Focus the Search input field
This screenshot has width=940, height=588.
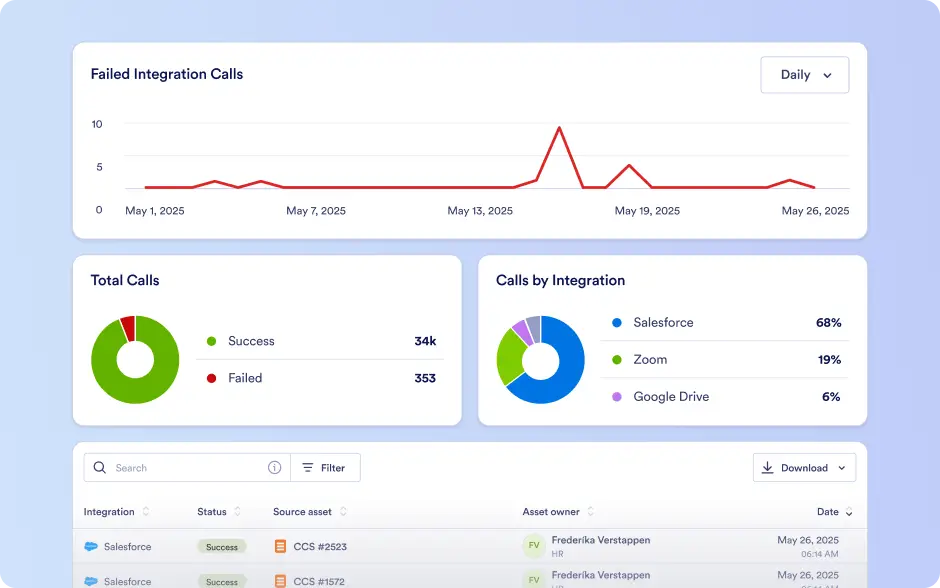pos(187,468)
